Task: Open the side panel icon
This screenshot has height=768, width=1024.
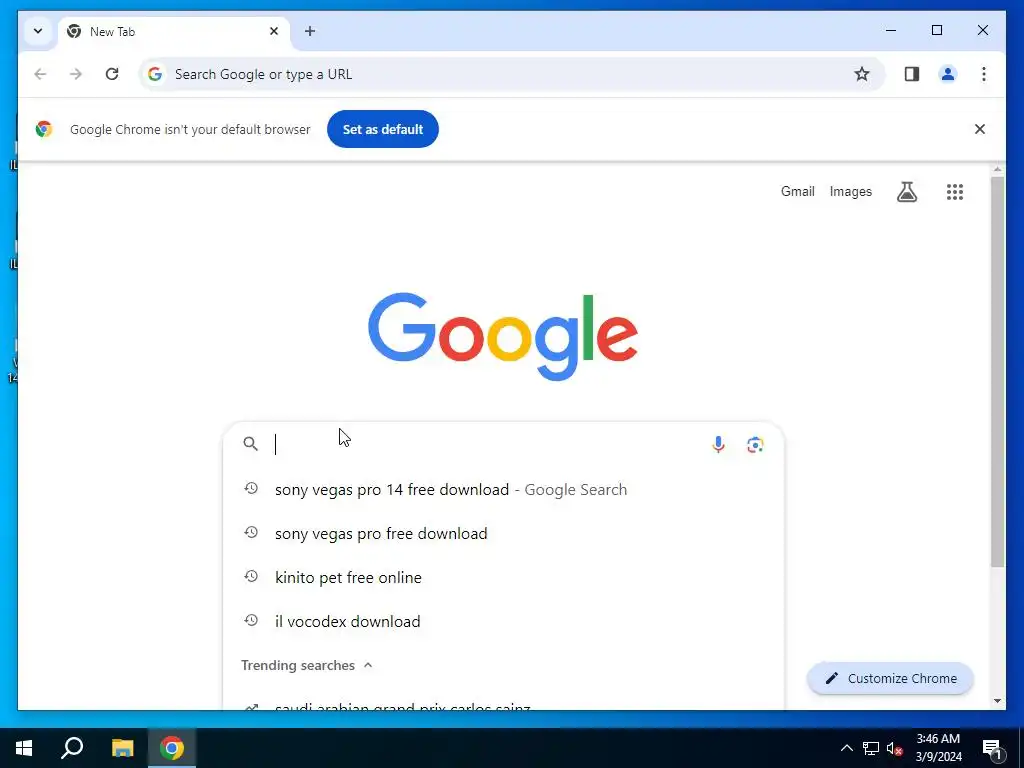Action: [x=912, y=74]
